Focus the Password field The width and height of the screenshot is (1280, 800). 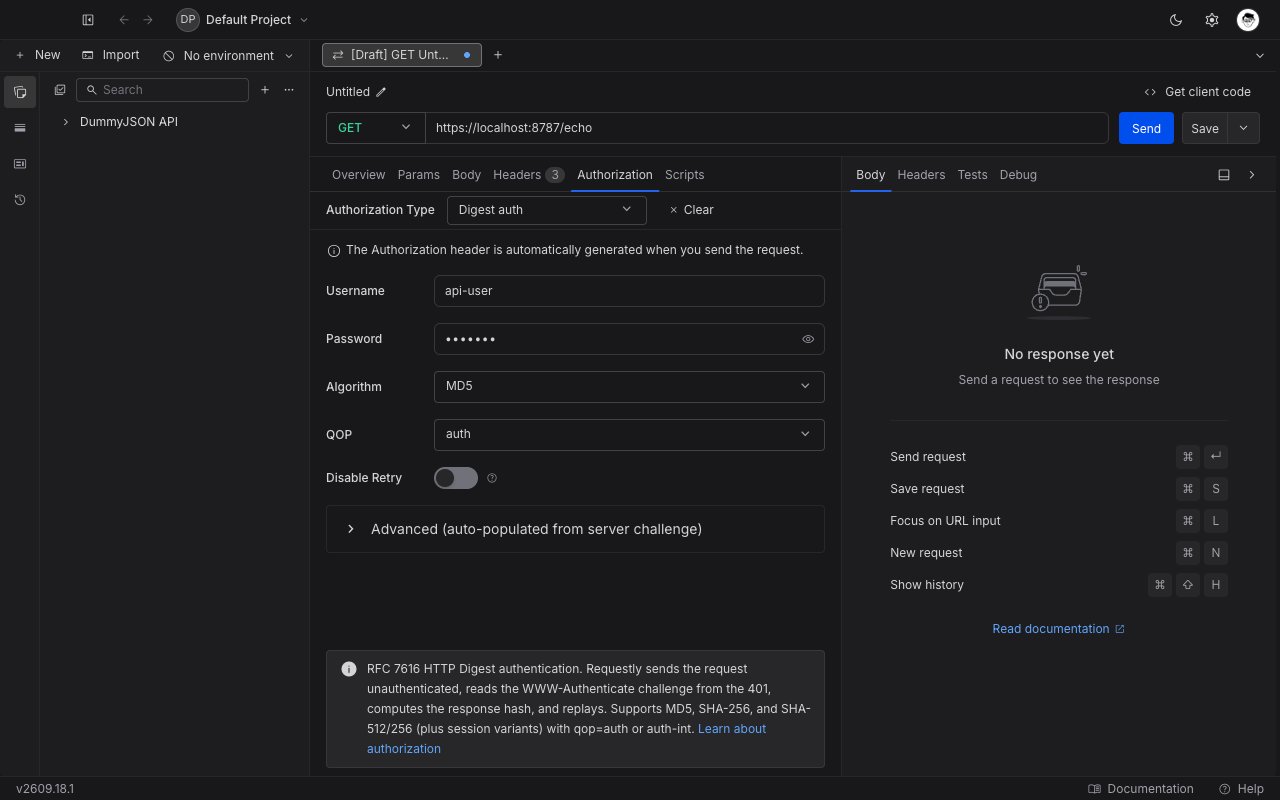tap(629, 339)
